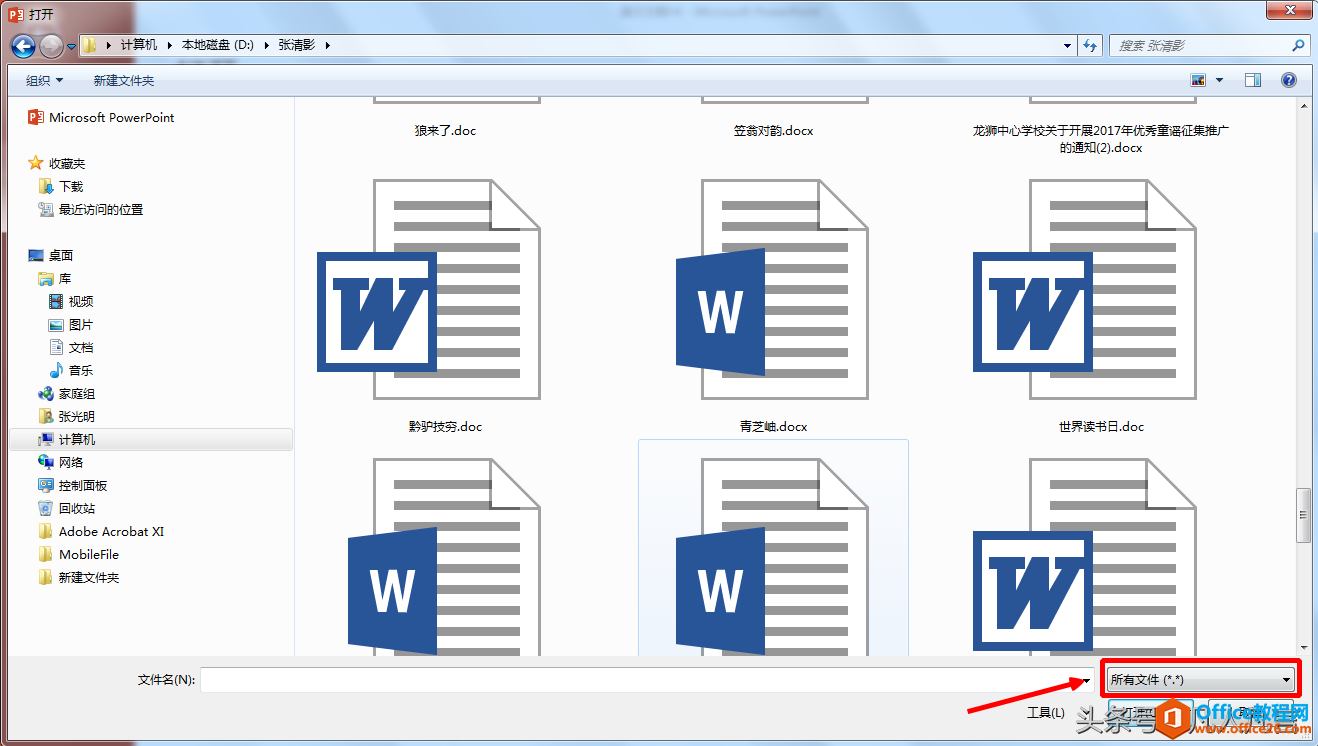Click the file list scrollbar up arrow
The height and width of the screenshot is (746, 1318).
click(x=1303, y=105)
